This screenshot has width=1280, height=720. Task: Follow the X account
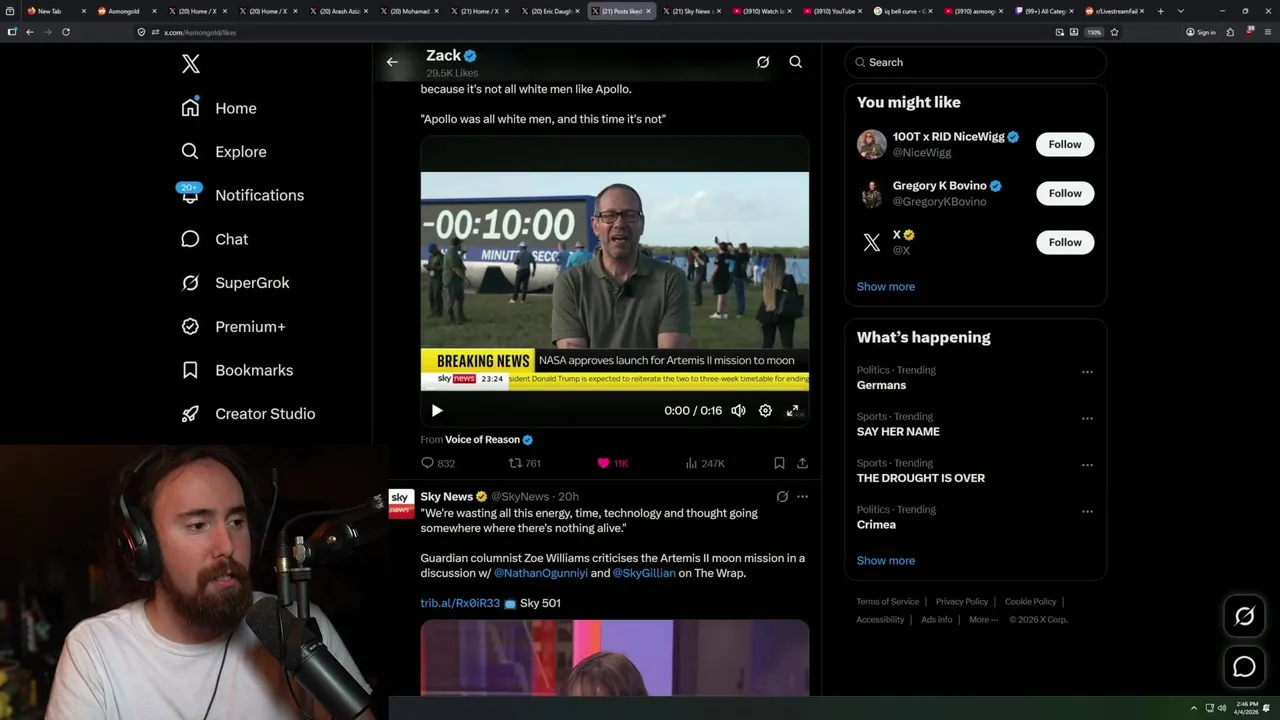coord(1065,242)
